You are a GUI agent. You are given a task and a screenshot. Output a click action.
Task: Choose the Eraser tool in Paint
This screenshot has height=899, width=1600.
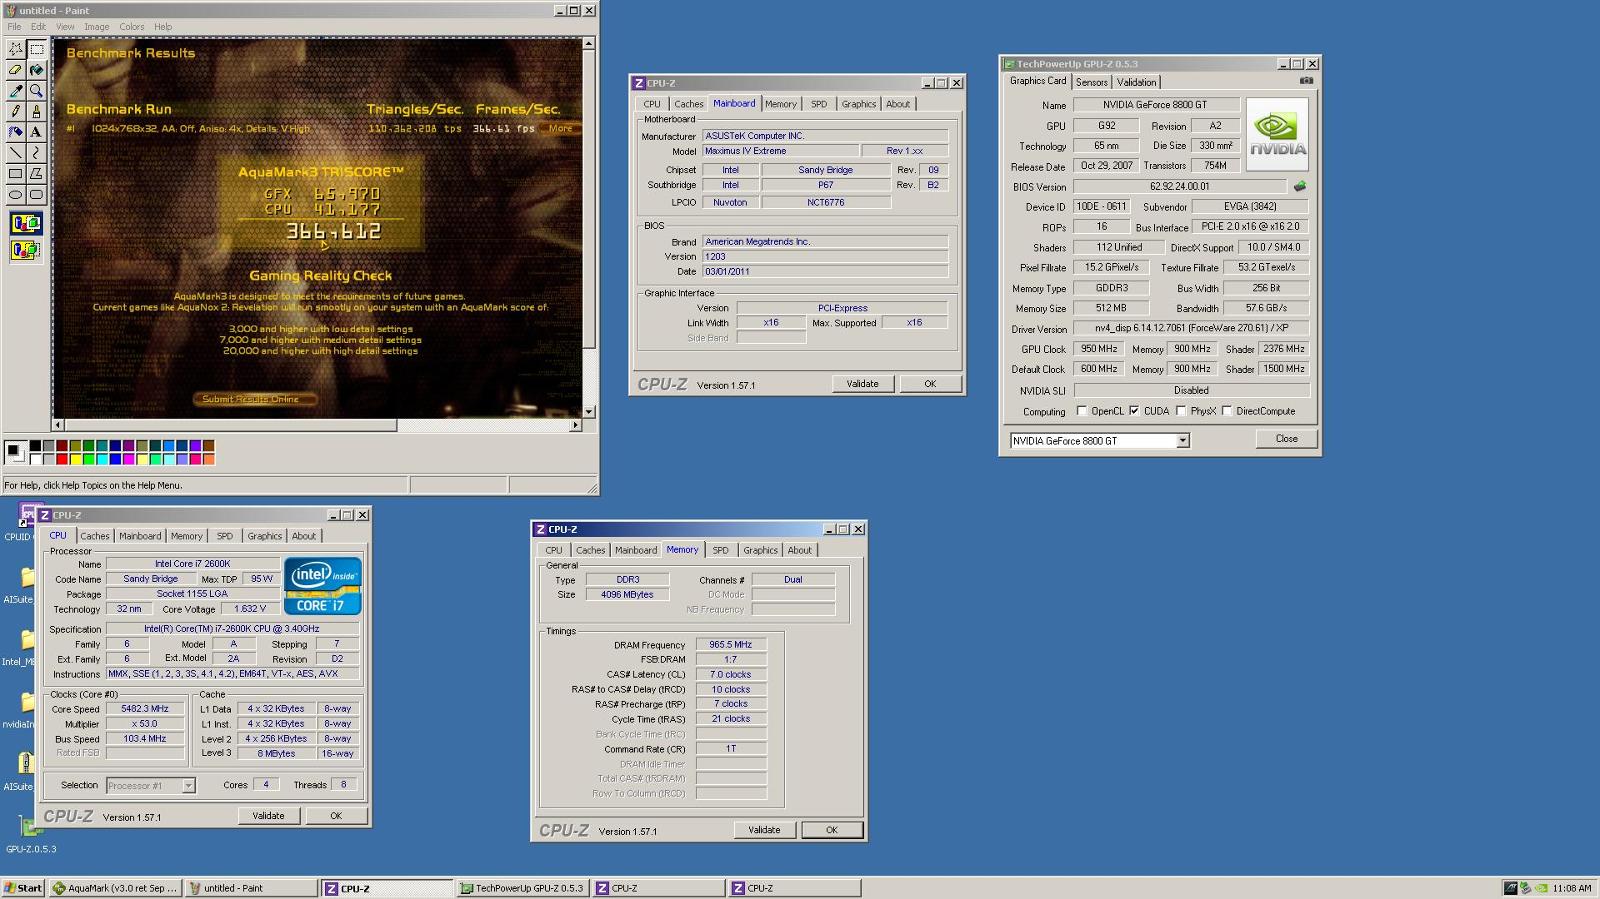[x=15, y=70]
